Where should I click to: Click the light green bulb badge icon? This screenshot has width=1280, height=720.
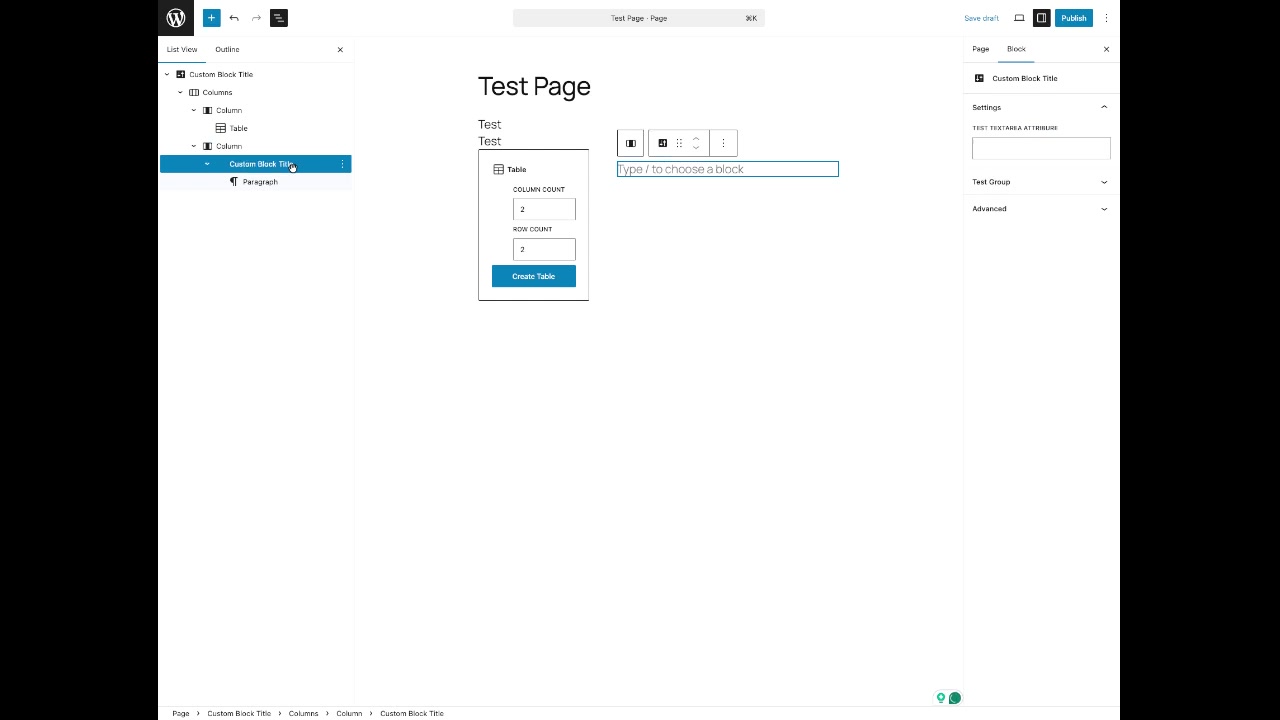[941, 698]
